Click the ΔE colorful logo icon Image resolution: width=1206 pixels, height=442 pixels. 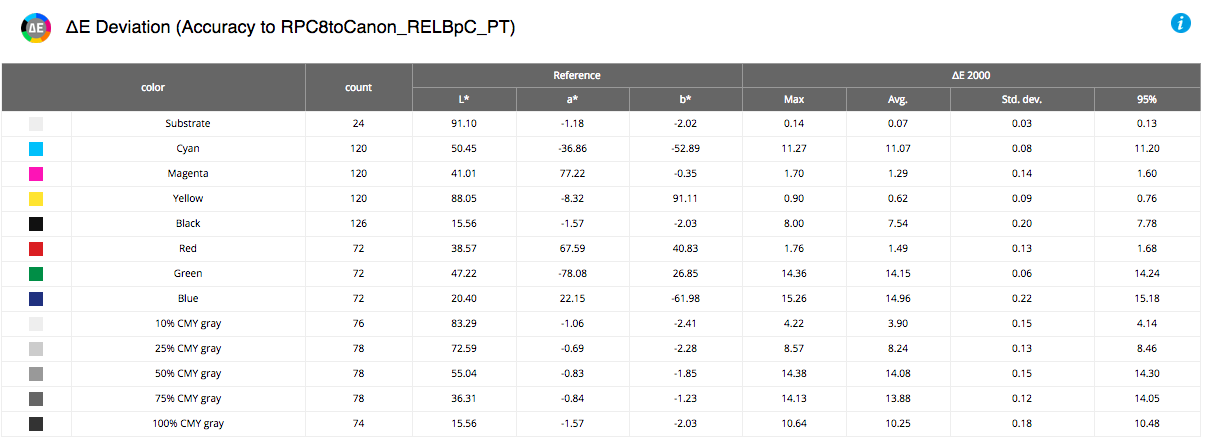[x=35, y=27]
